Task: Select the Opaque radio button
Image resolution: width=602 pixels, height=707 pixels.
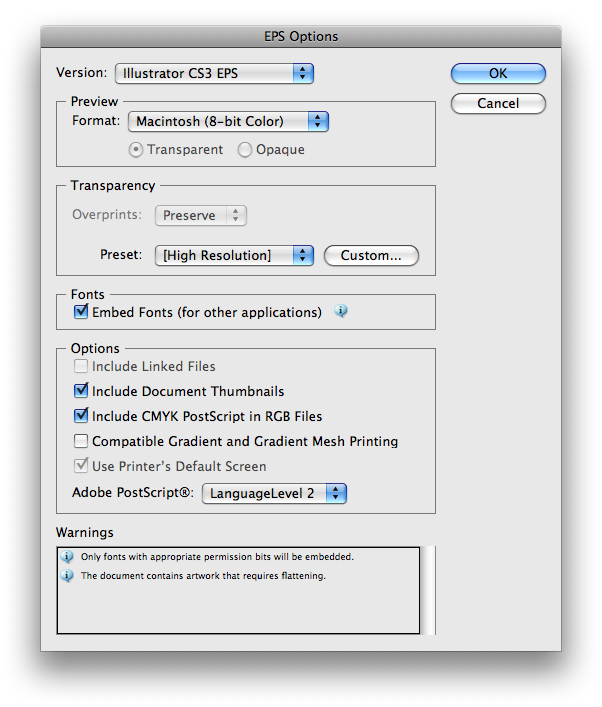Action: click(245, 150)
